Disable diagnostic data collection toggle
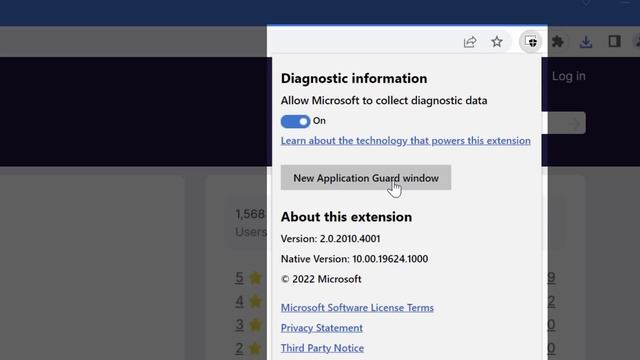 coord(296,121)
